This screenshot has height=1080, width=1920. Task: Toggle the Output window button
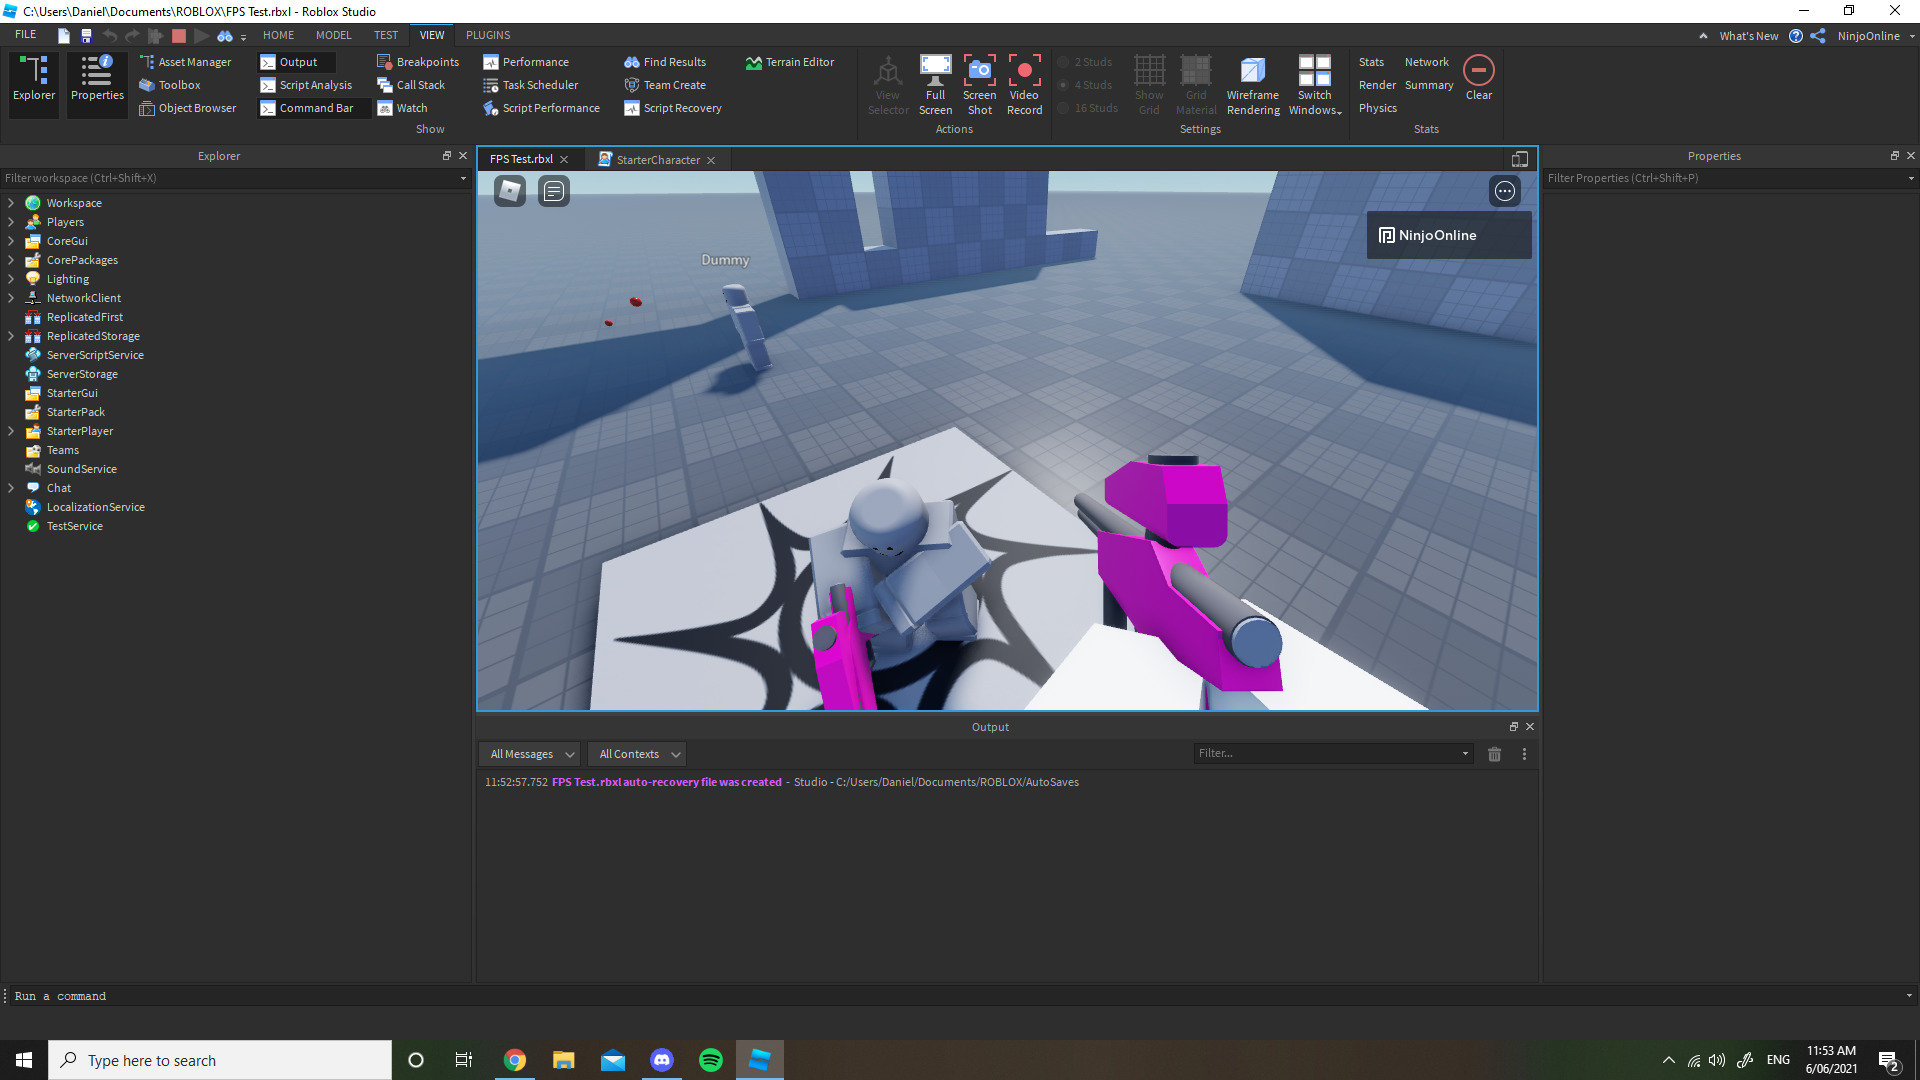pyautogui.click(x=297, y=62)
